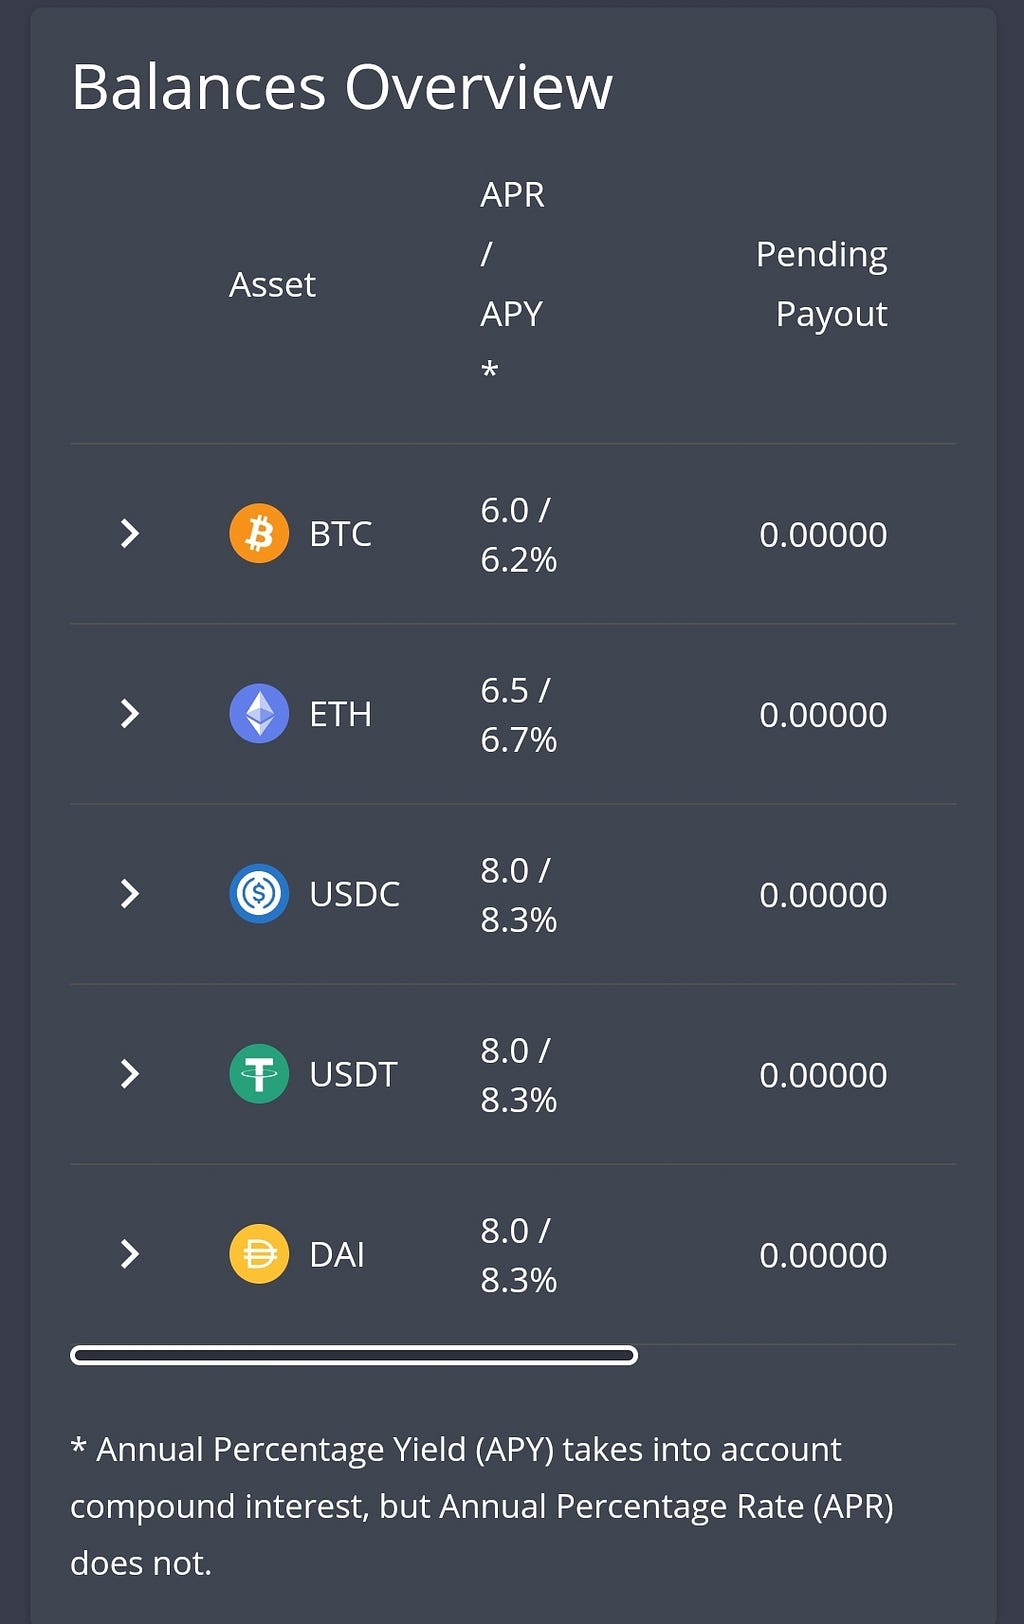Screen dimensions: 1024x1624
Task: Click the DAI pending payout amount
Action: click(823, 1255)
